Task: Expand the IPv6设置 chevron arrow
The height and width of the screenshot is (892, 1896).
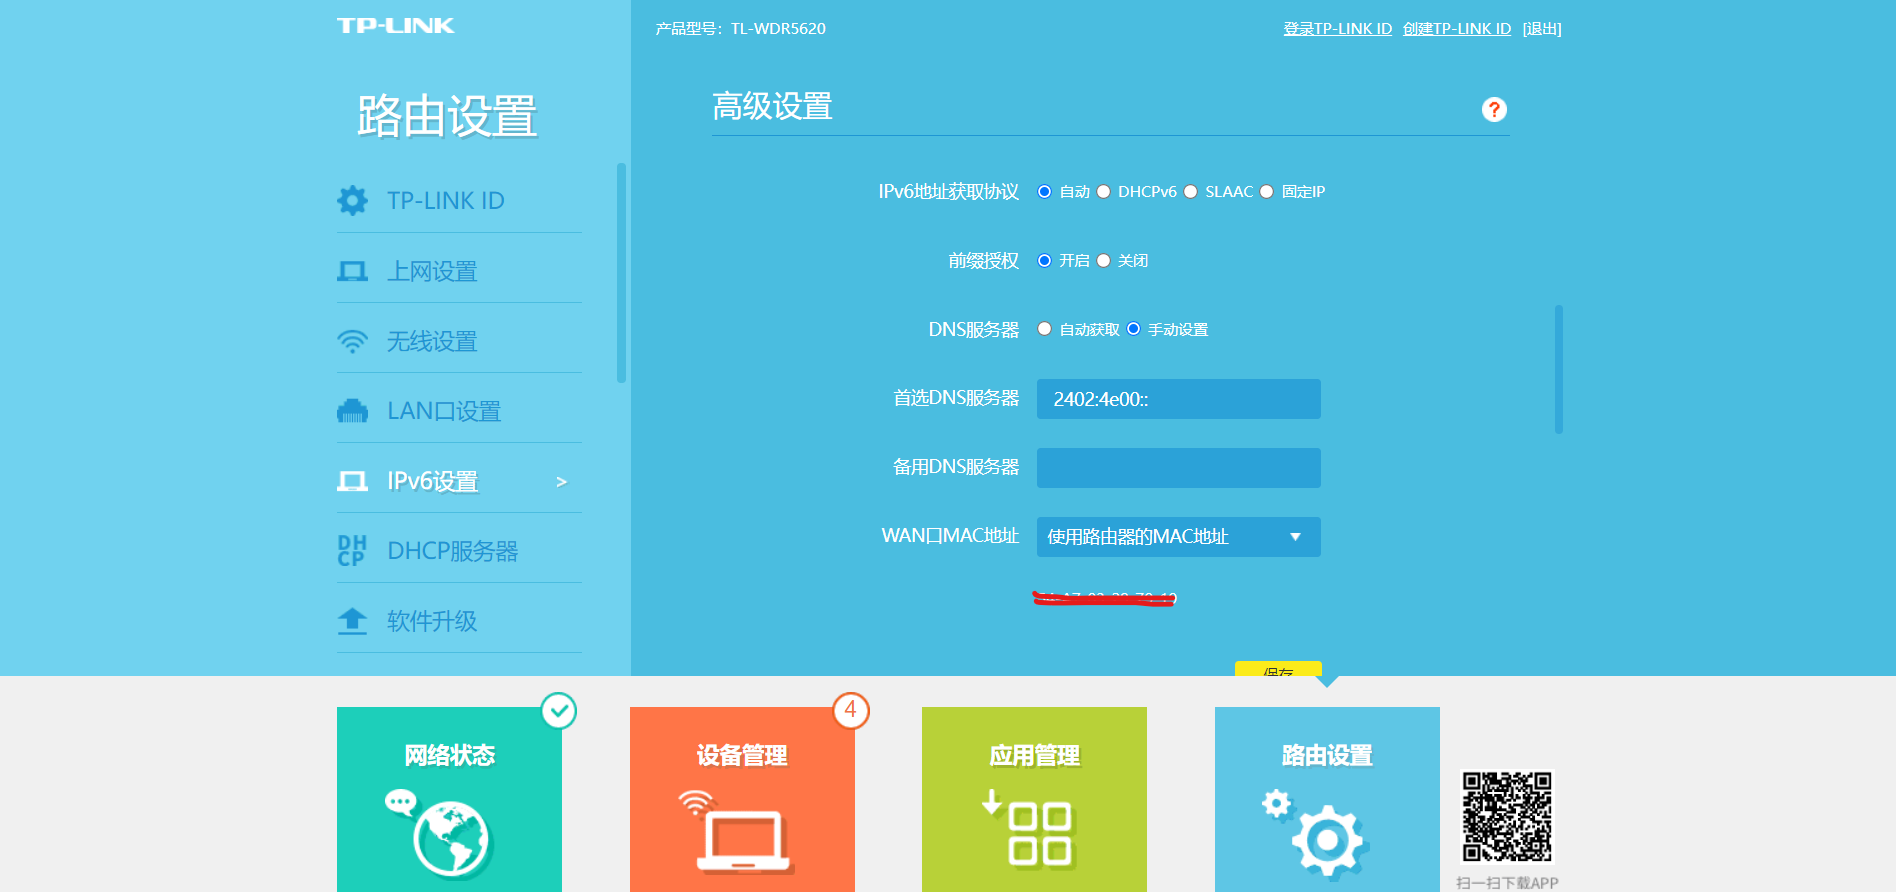Action: point(561,482)
